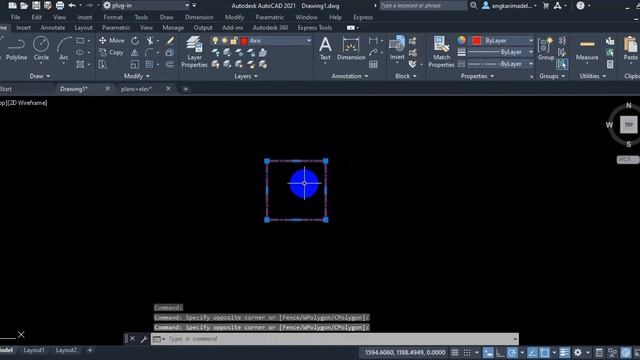640x360 pixels.
Task: Click the Mirror tool icon
Action: click(135, 53)
